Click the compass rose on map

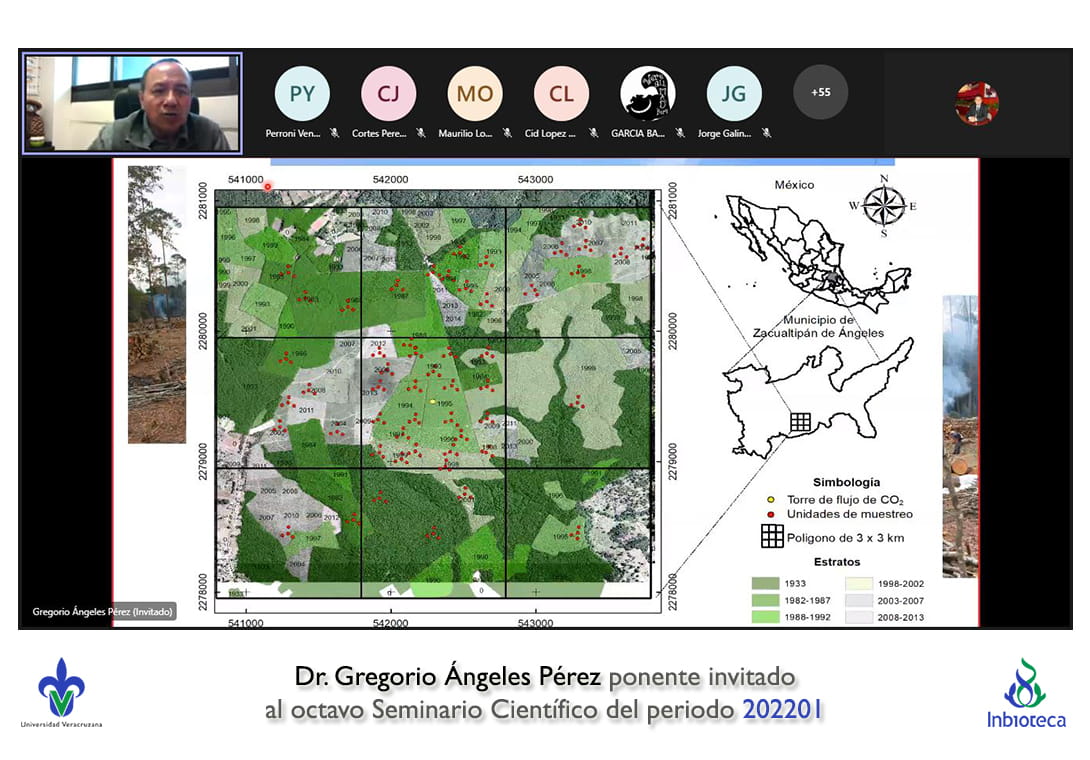coord(883,205)
